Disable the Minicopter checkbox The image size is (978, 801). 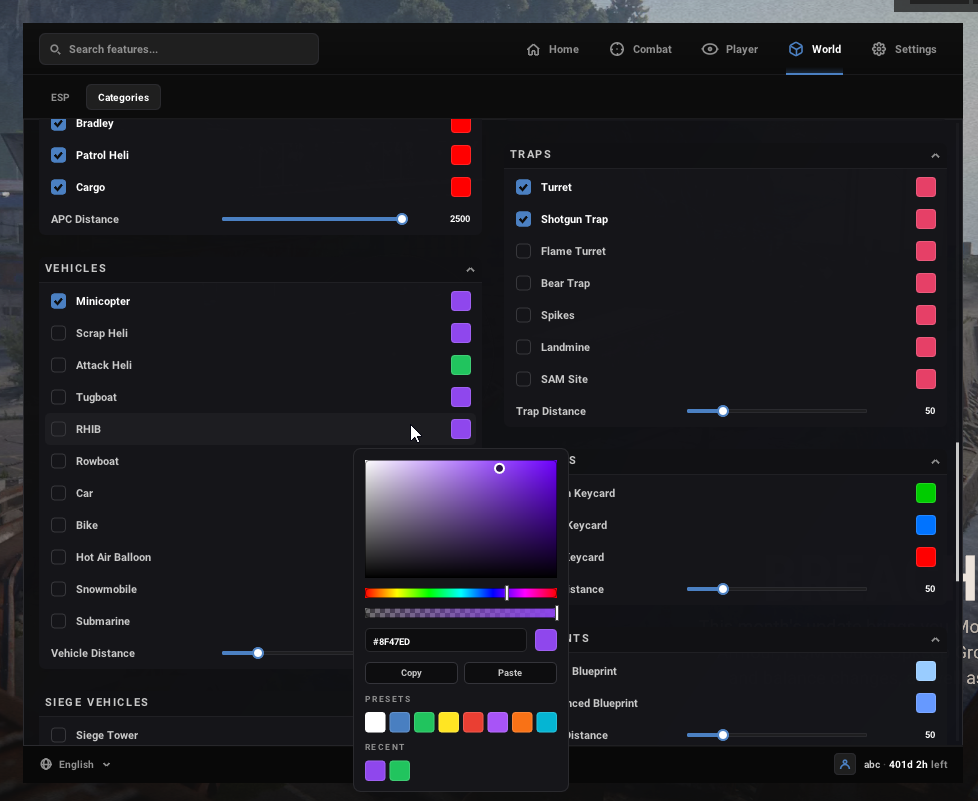(59, 301)
